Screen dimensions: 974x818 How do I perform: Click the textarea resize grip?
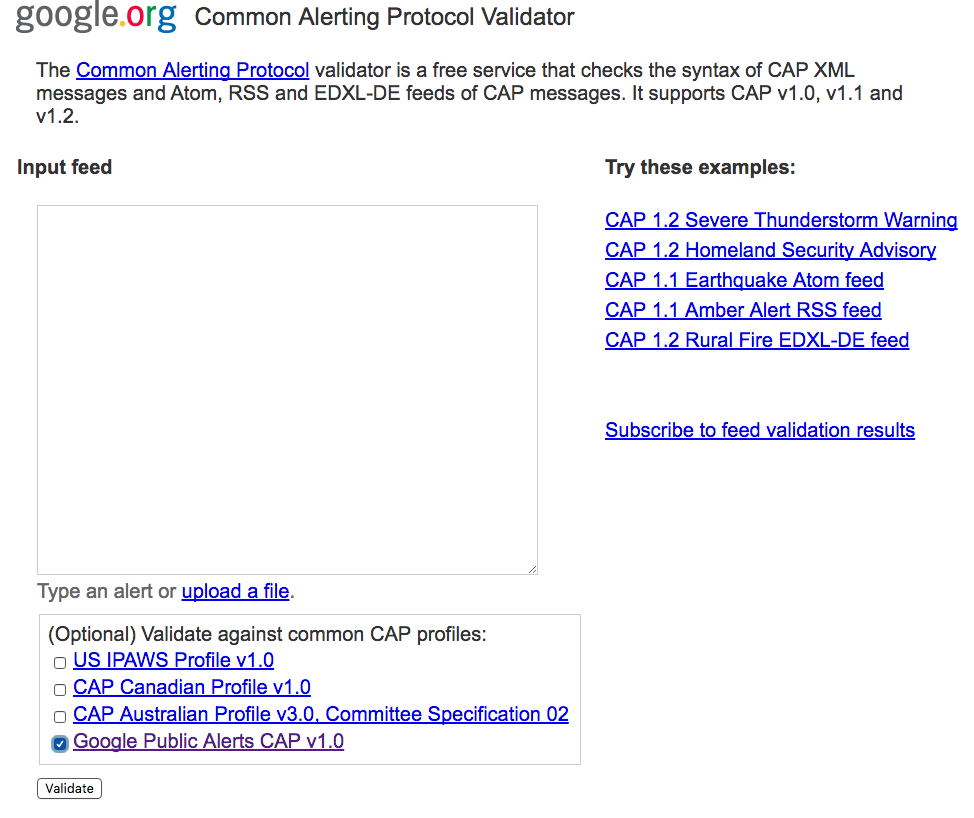click(x=531, y=567)
